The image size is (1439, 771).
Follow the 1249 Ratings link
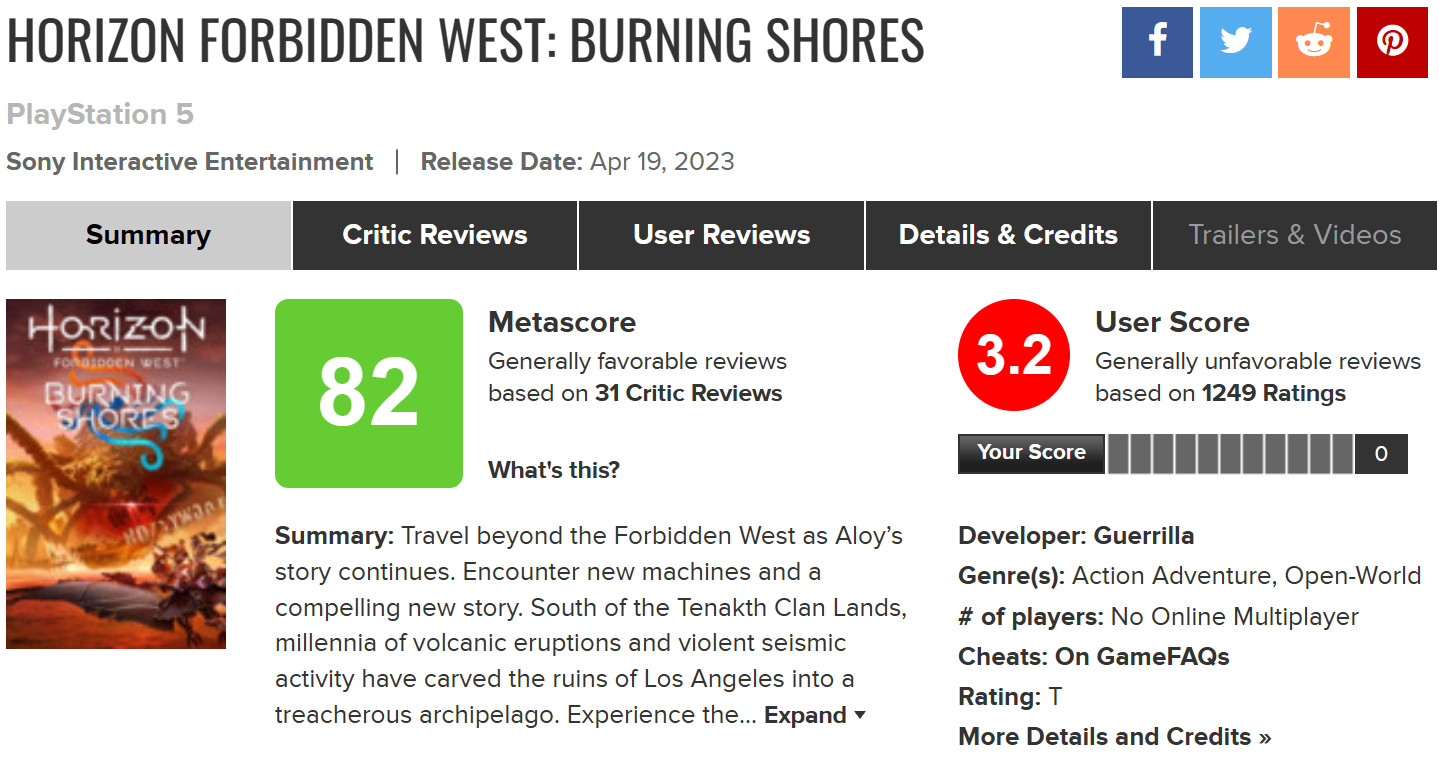tap(1274, 393)
